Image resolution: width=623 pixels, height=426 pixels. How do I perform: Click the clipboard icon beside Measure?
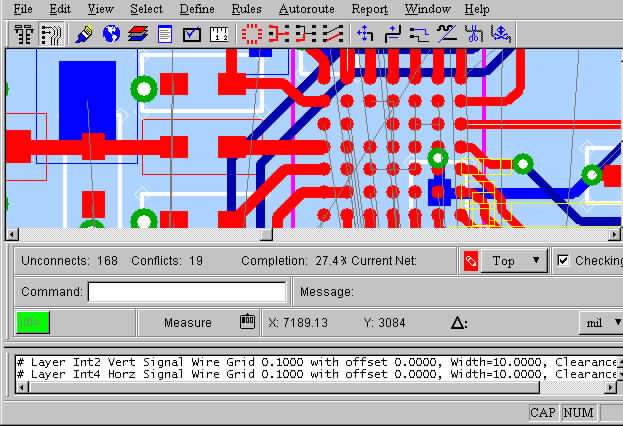pyautogui.click(x=247, y=322)
